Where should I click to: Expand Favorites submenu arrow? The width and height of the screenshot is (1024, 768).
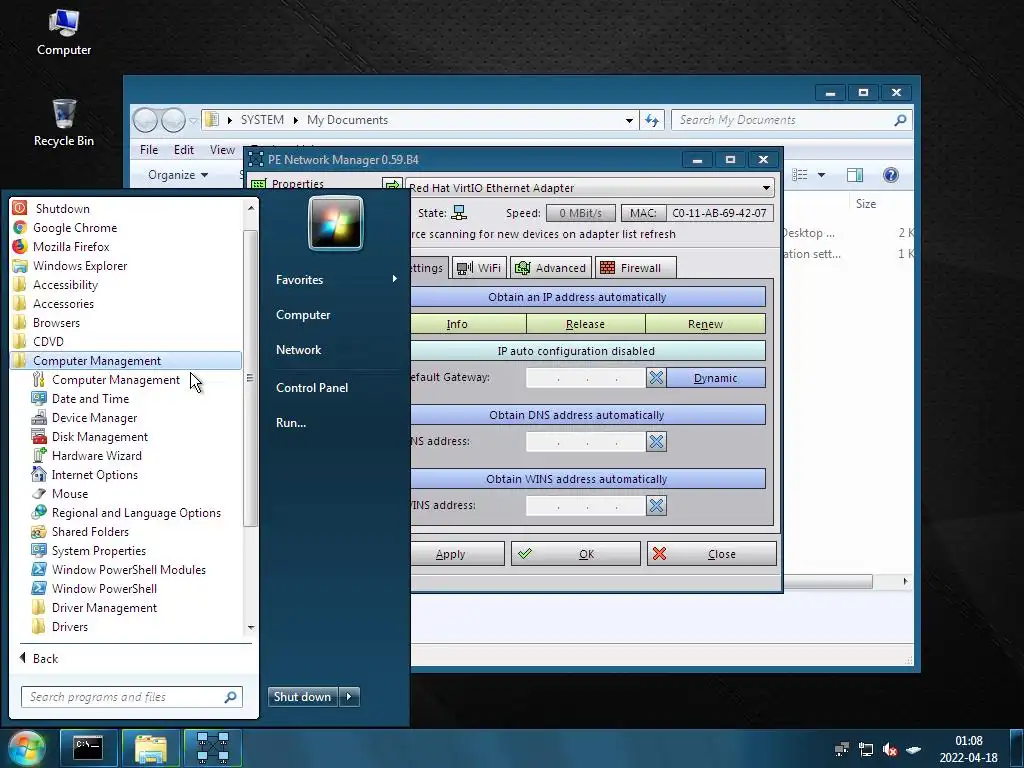[x=394, y=279]
